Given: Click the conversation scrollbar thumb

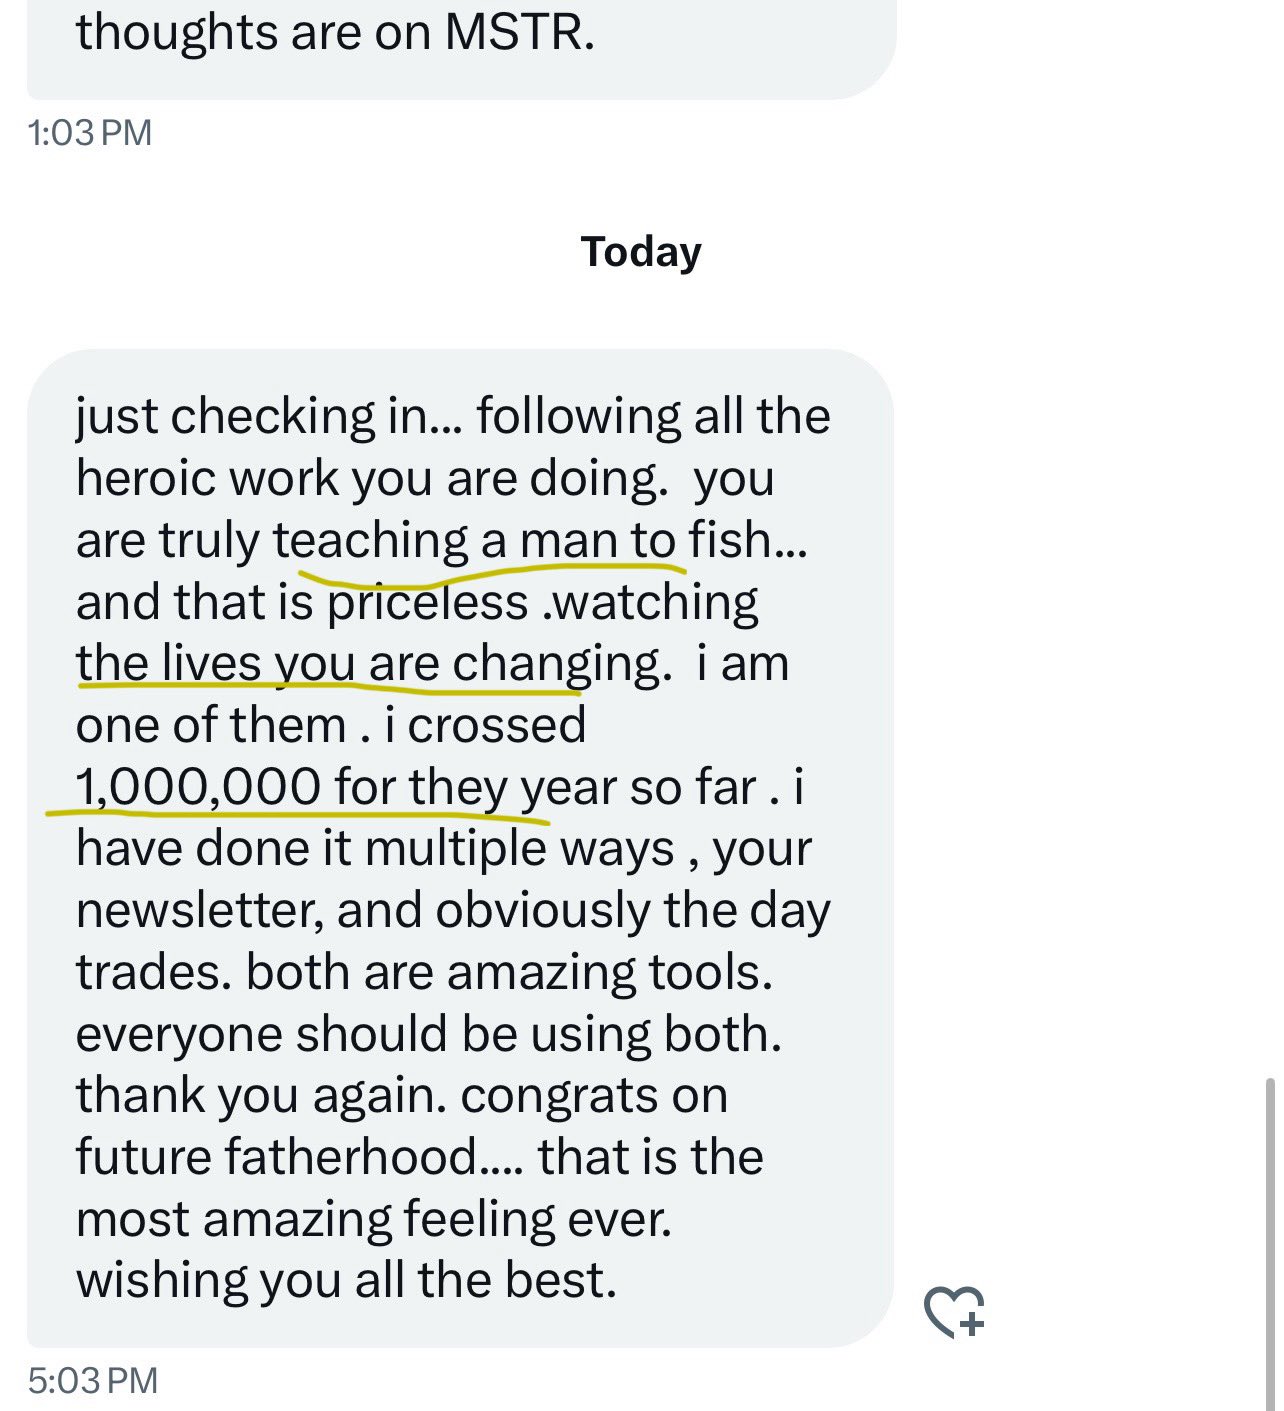Looking at the screenshot, I should click(1270, 1240).
